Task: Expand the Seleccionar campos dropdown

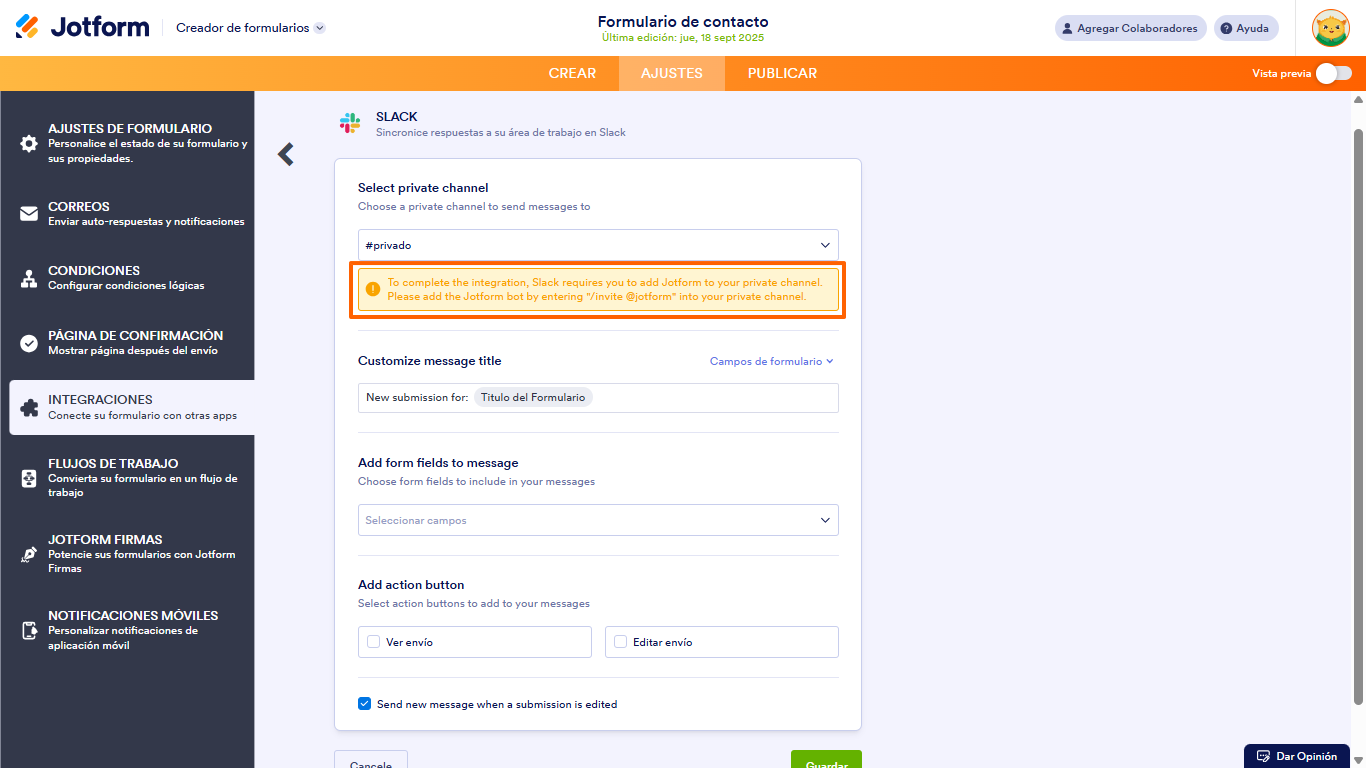Action: 598,520
